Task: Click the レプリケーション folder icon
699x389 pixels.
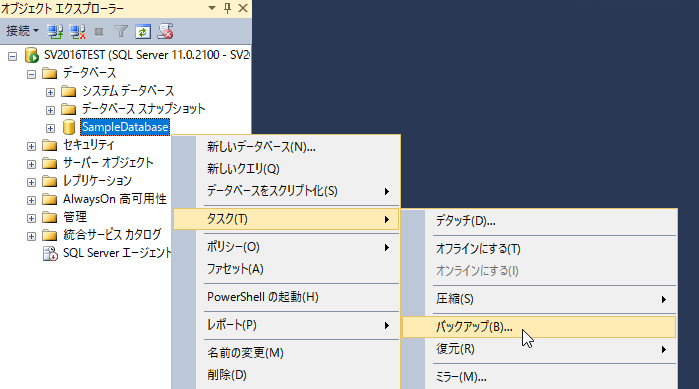Action: [49, 181]
